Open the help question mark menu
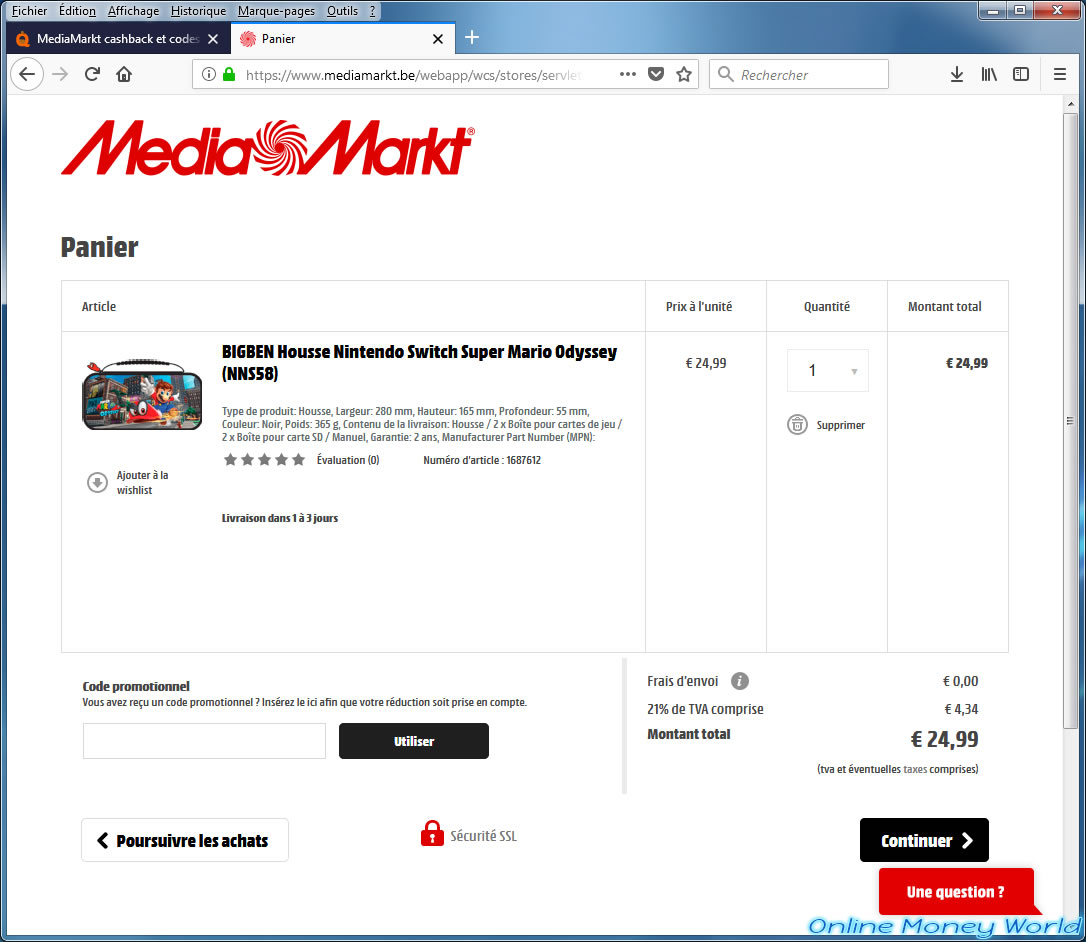Image resolution: width=1086 pixels, height=942 pixels. pyautogui.click(x=372, y=10)
